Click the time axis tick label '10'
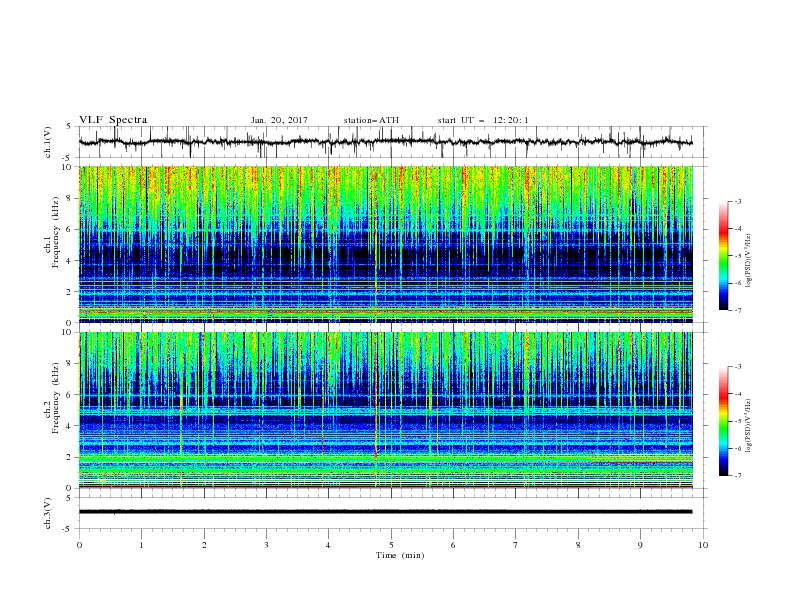 703,545
